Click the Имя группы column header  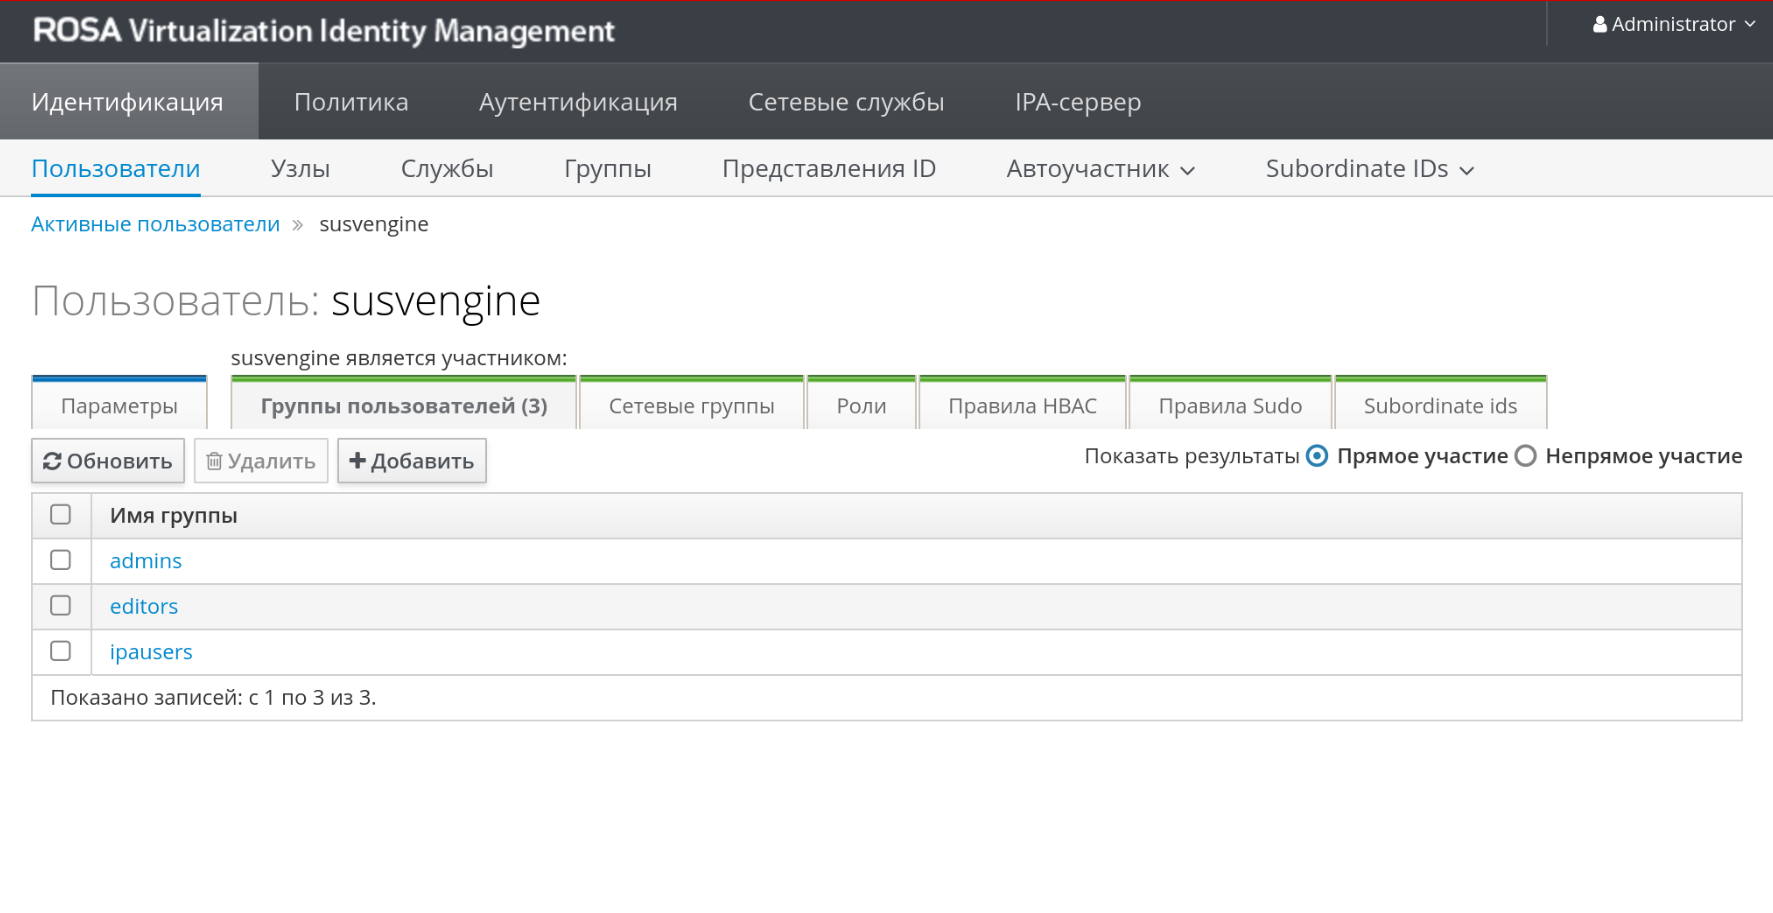174,516
